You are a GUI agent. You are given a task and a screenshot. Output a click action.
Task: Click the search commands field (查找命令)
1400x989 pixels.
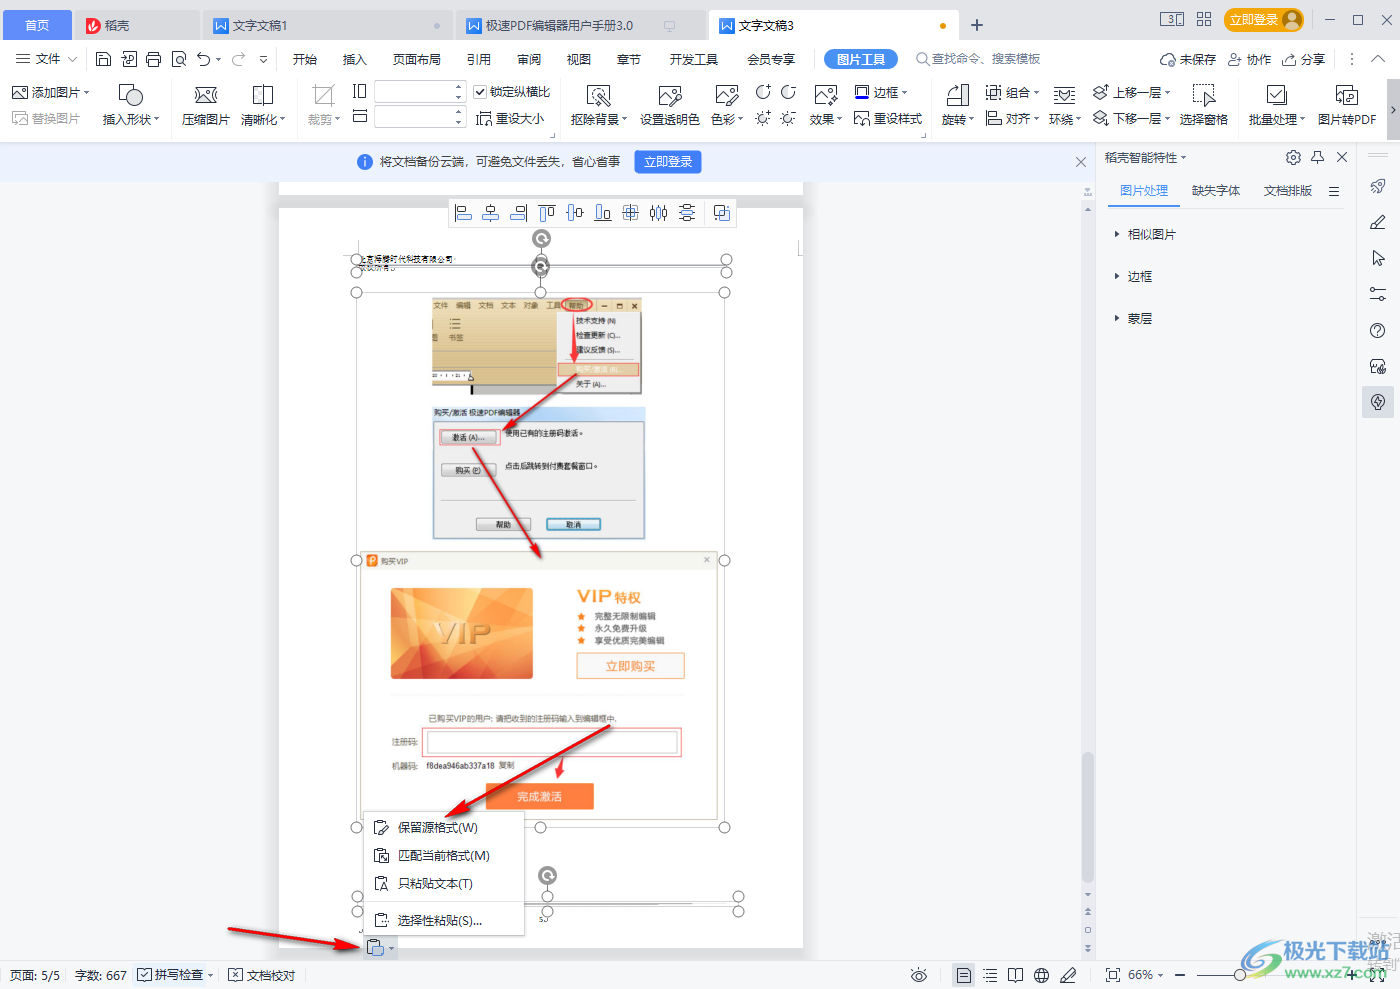pyautogui.click(x=978, y=59)
